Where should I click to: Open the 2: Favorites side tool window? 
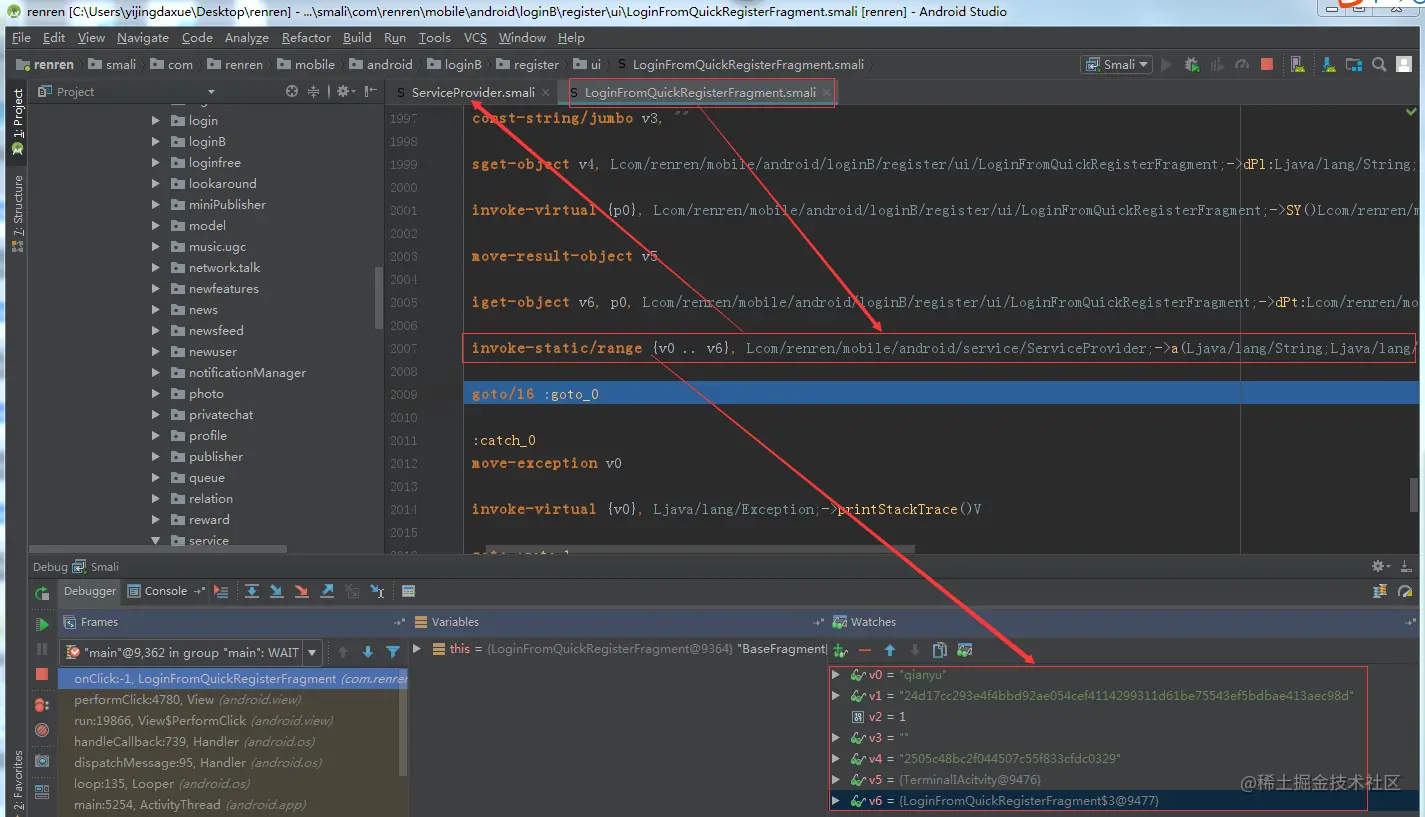(17, 782)
